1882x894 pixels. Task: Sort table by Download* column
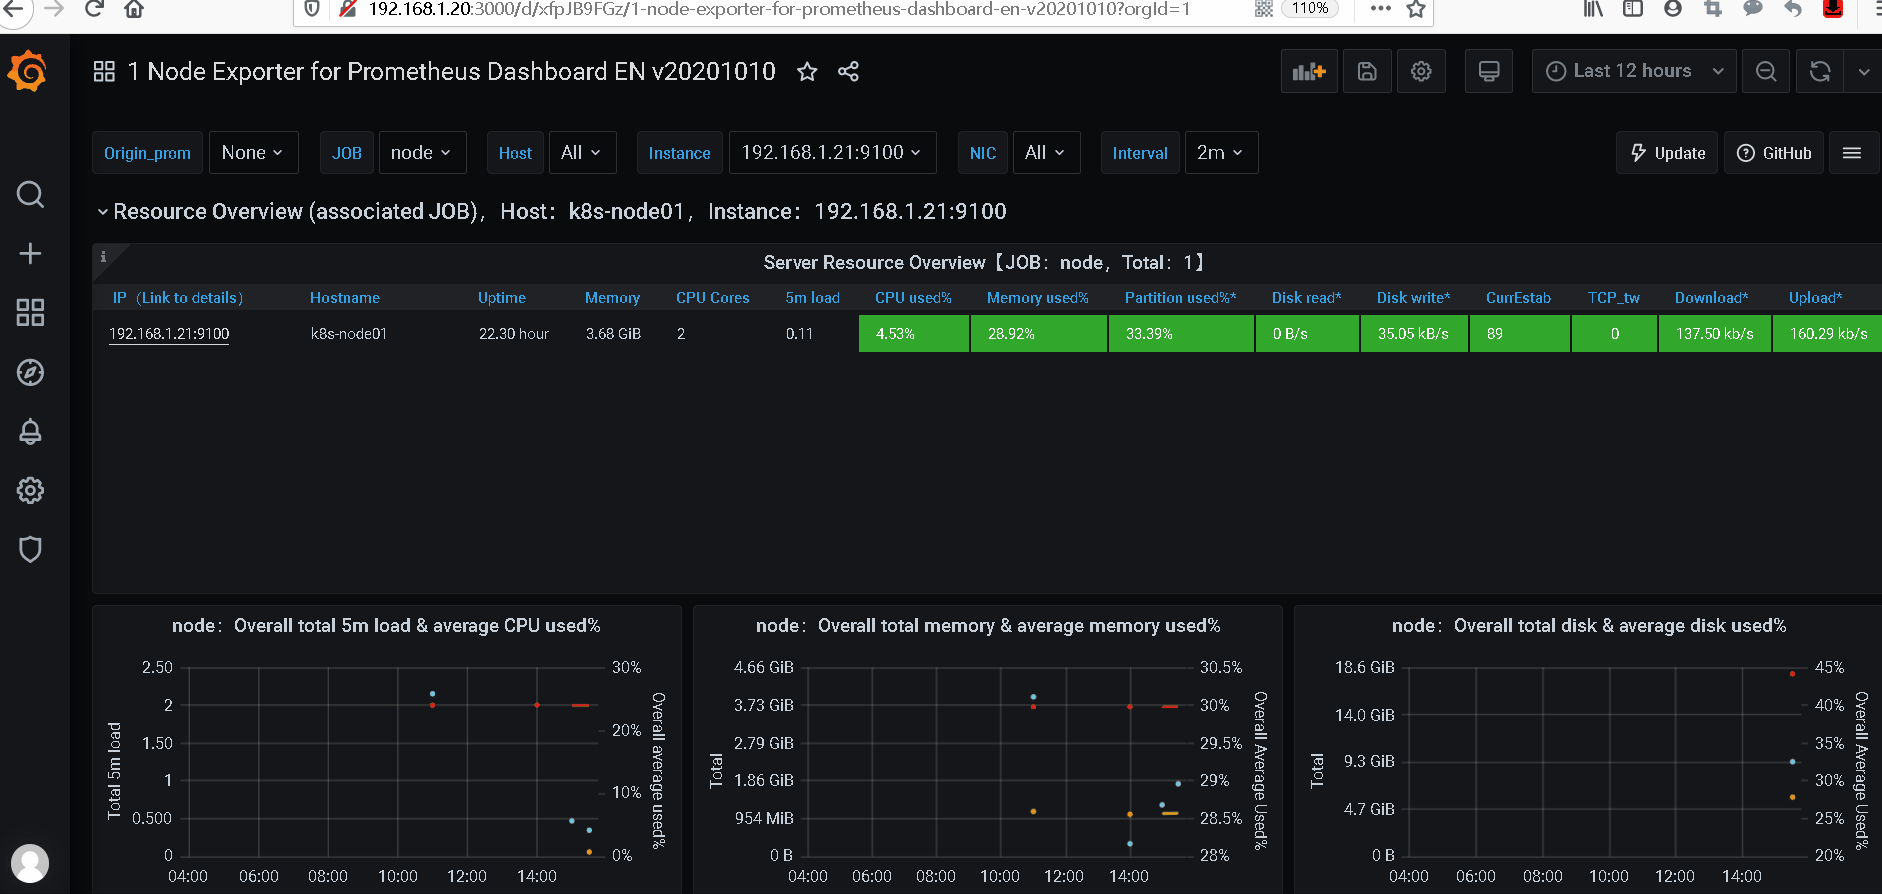tap(1712, 298)
